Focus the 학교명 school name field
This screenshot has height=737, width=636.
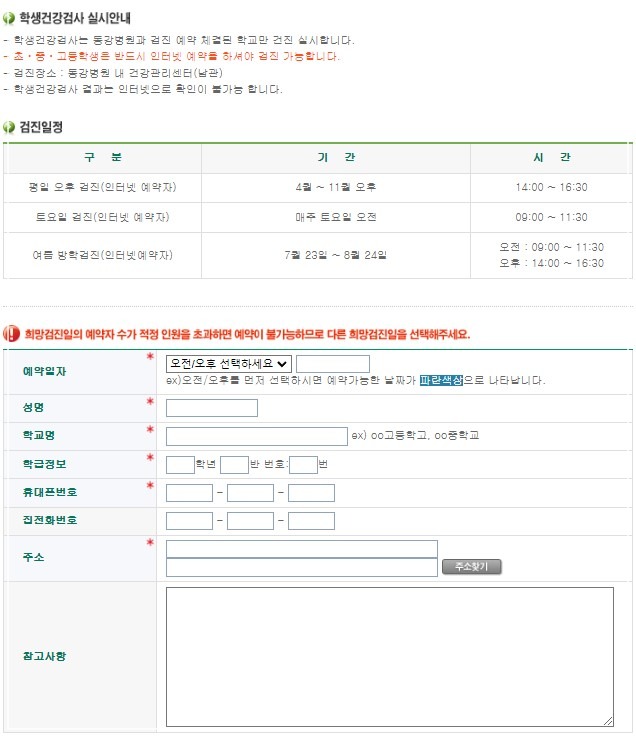(x=257, y=436)
